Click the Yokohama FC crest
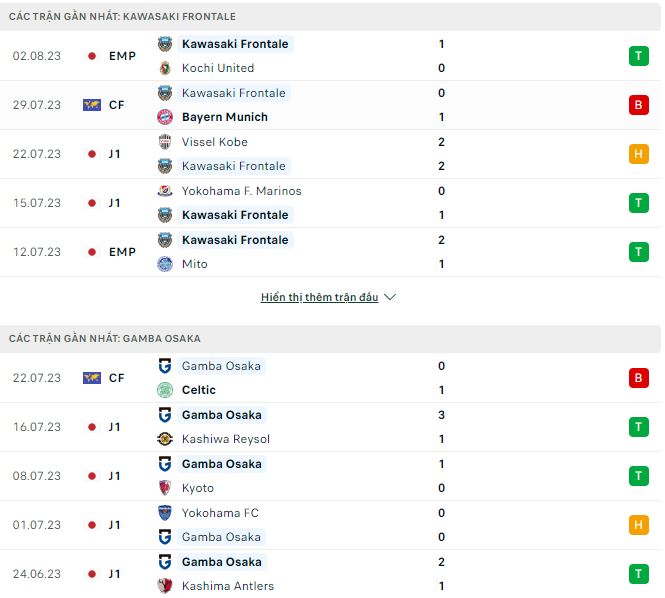Screen dimensions: 665x598 pyautogui.click(x=165, y=513)
